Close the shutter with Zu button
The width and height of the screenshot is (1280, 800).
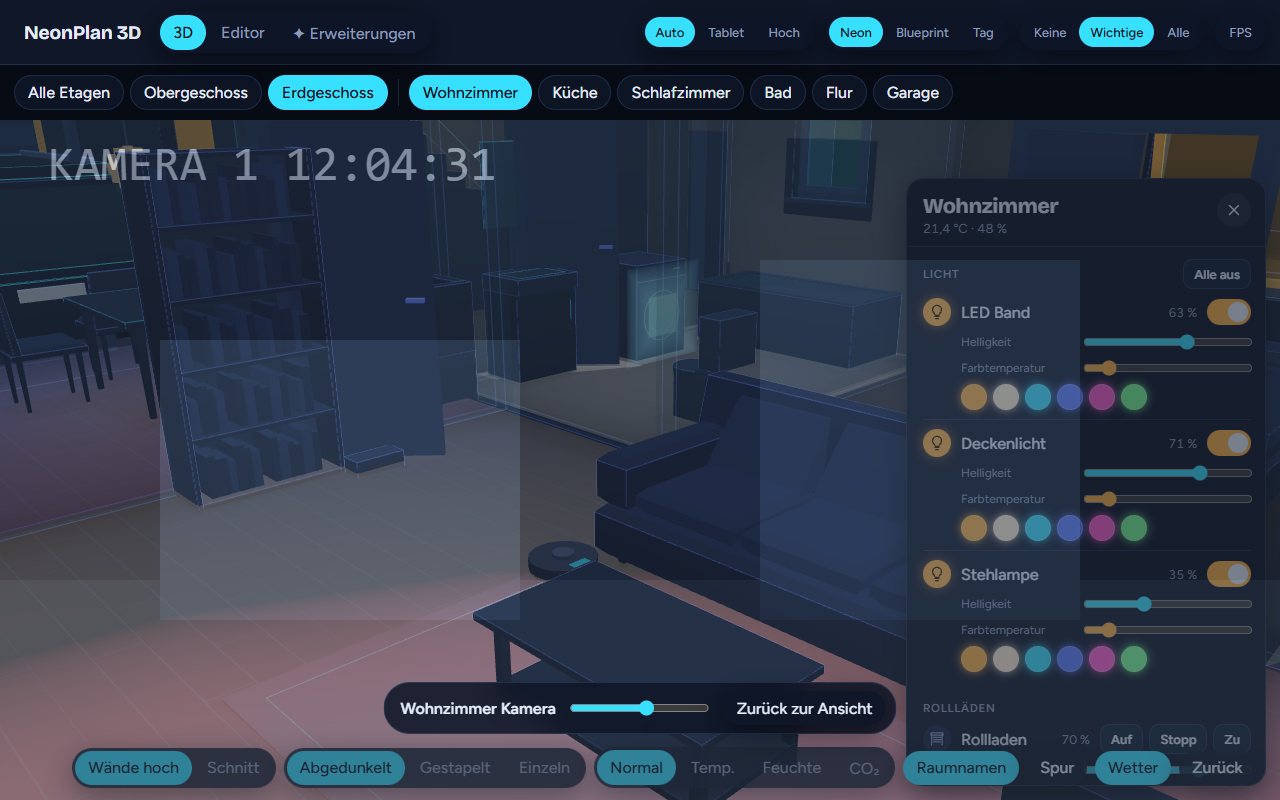[1232, 739]
